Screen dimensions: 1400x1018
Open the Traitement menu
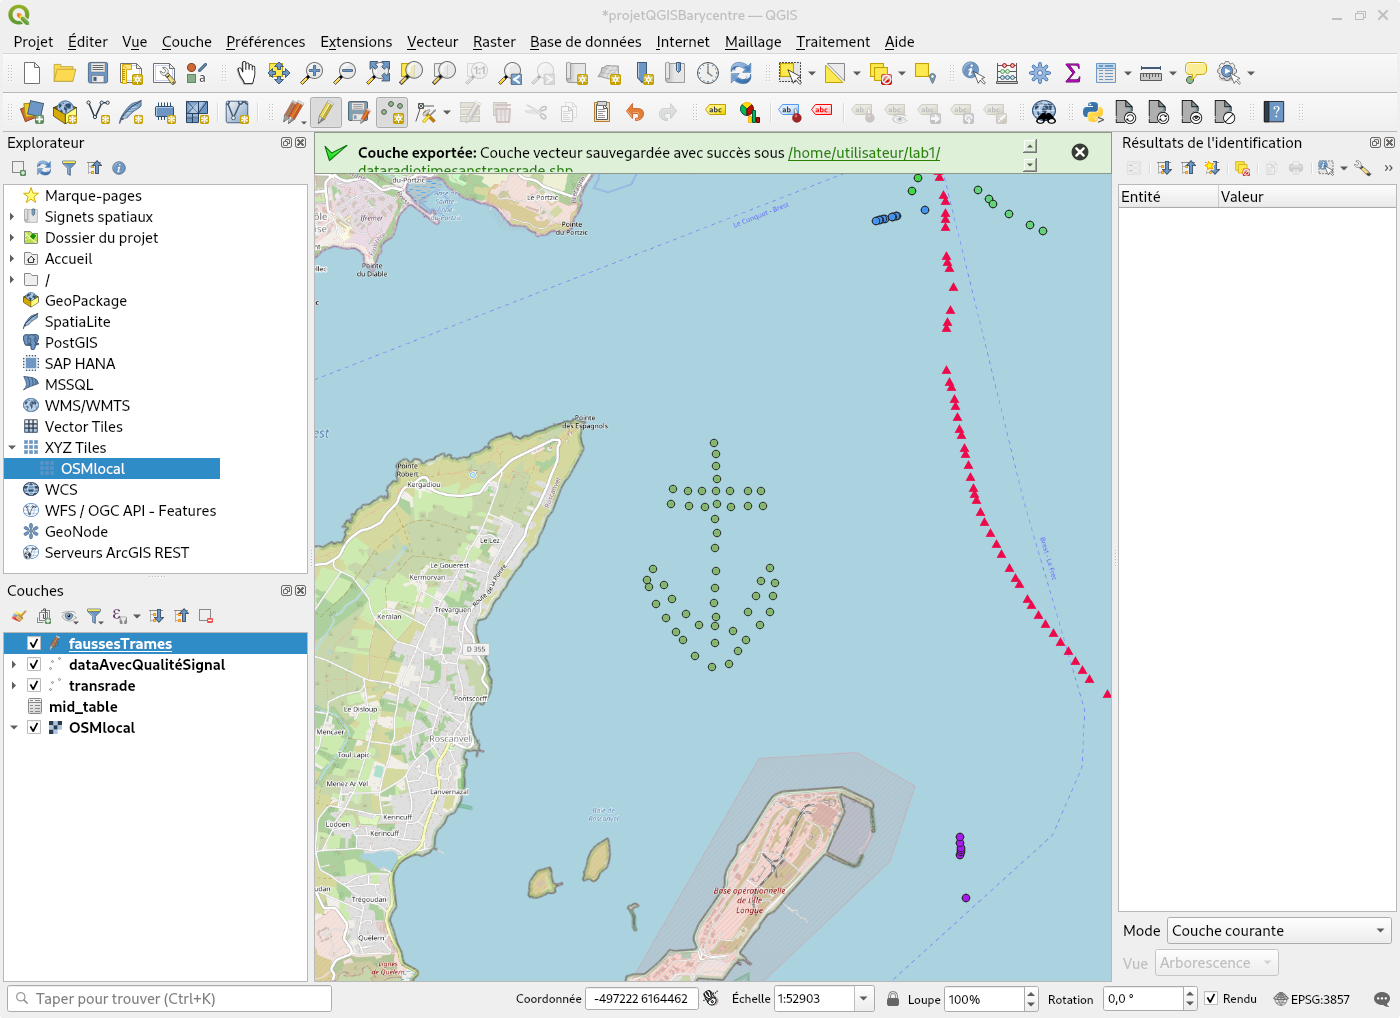coord(833,42)
